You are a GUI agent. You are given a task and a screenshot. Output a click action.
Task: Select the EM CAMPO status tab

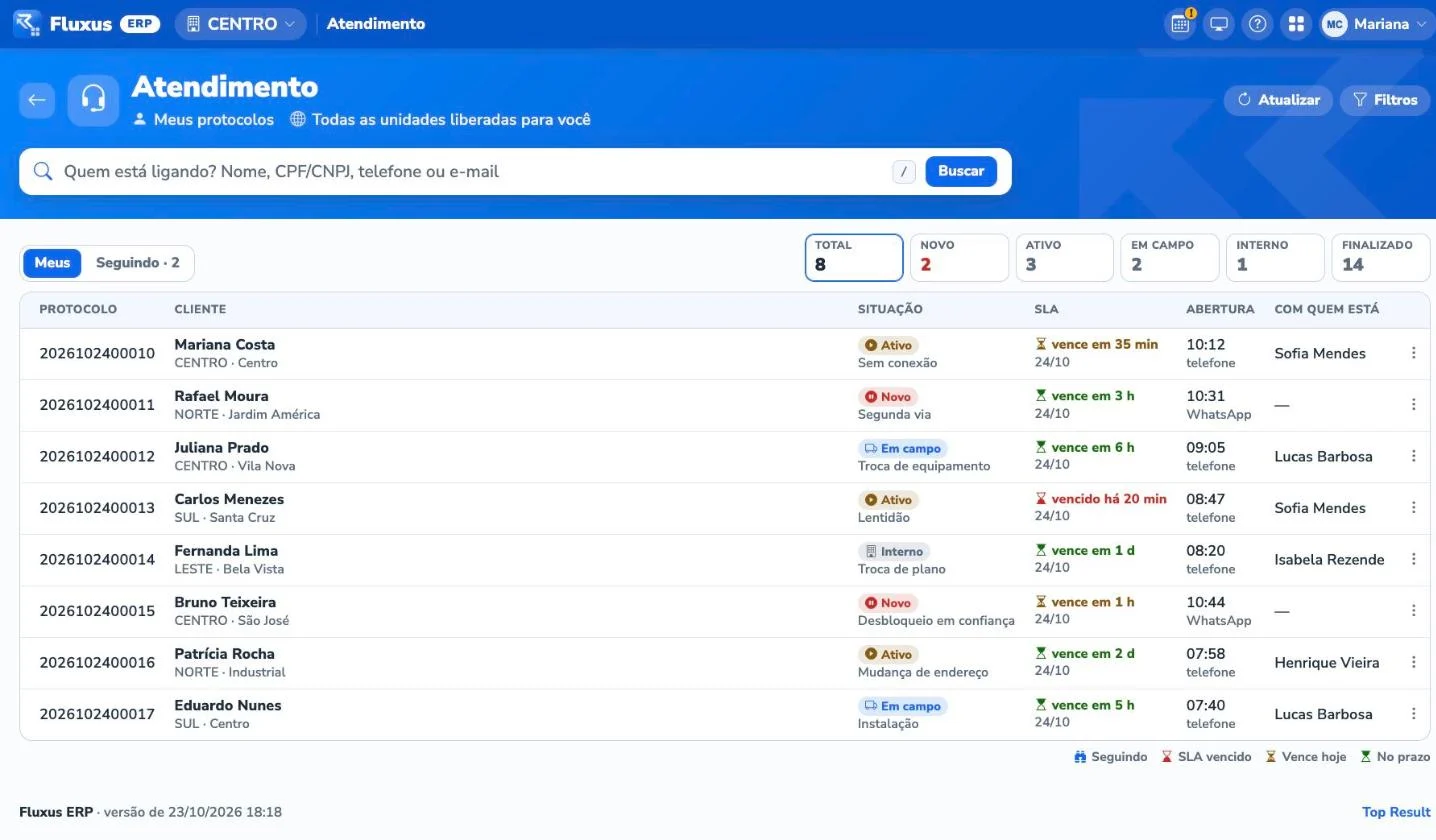(x=1170, y=257)
